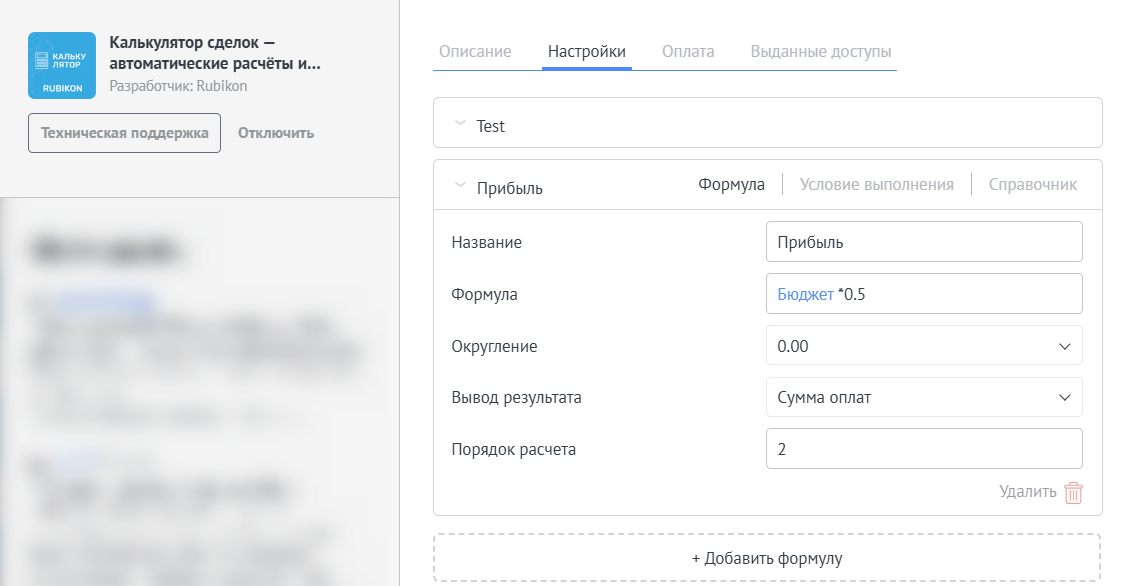
Task: Click the Test section title
Action: [x=490, y=126]
